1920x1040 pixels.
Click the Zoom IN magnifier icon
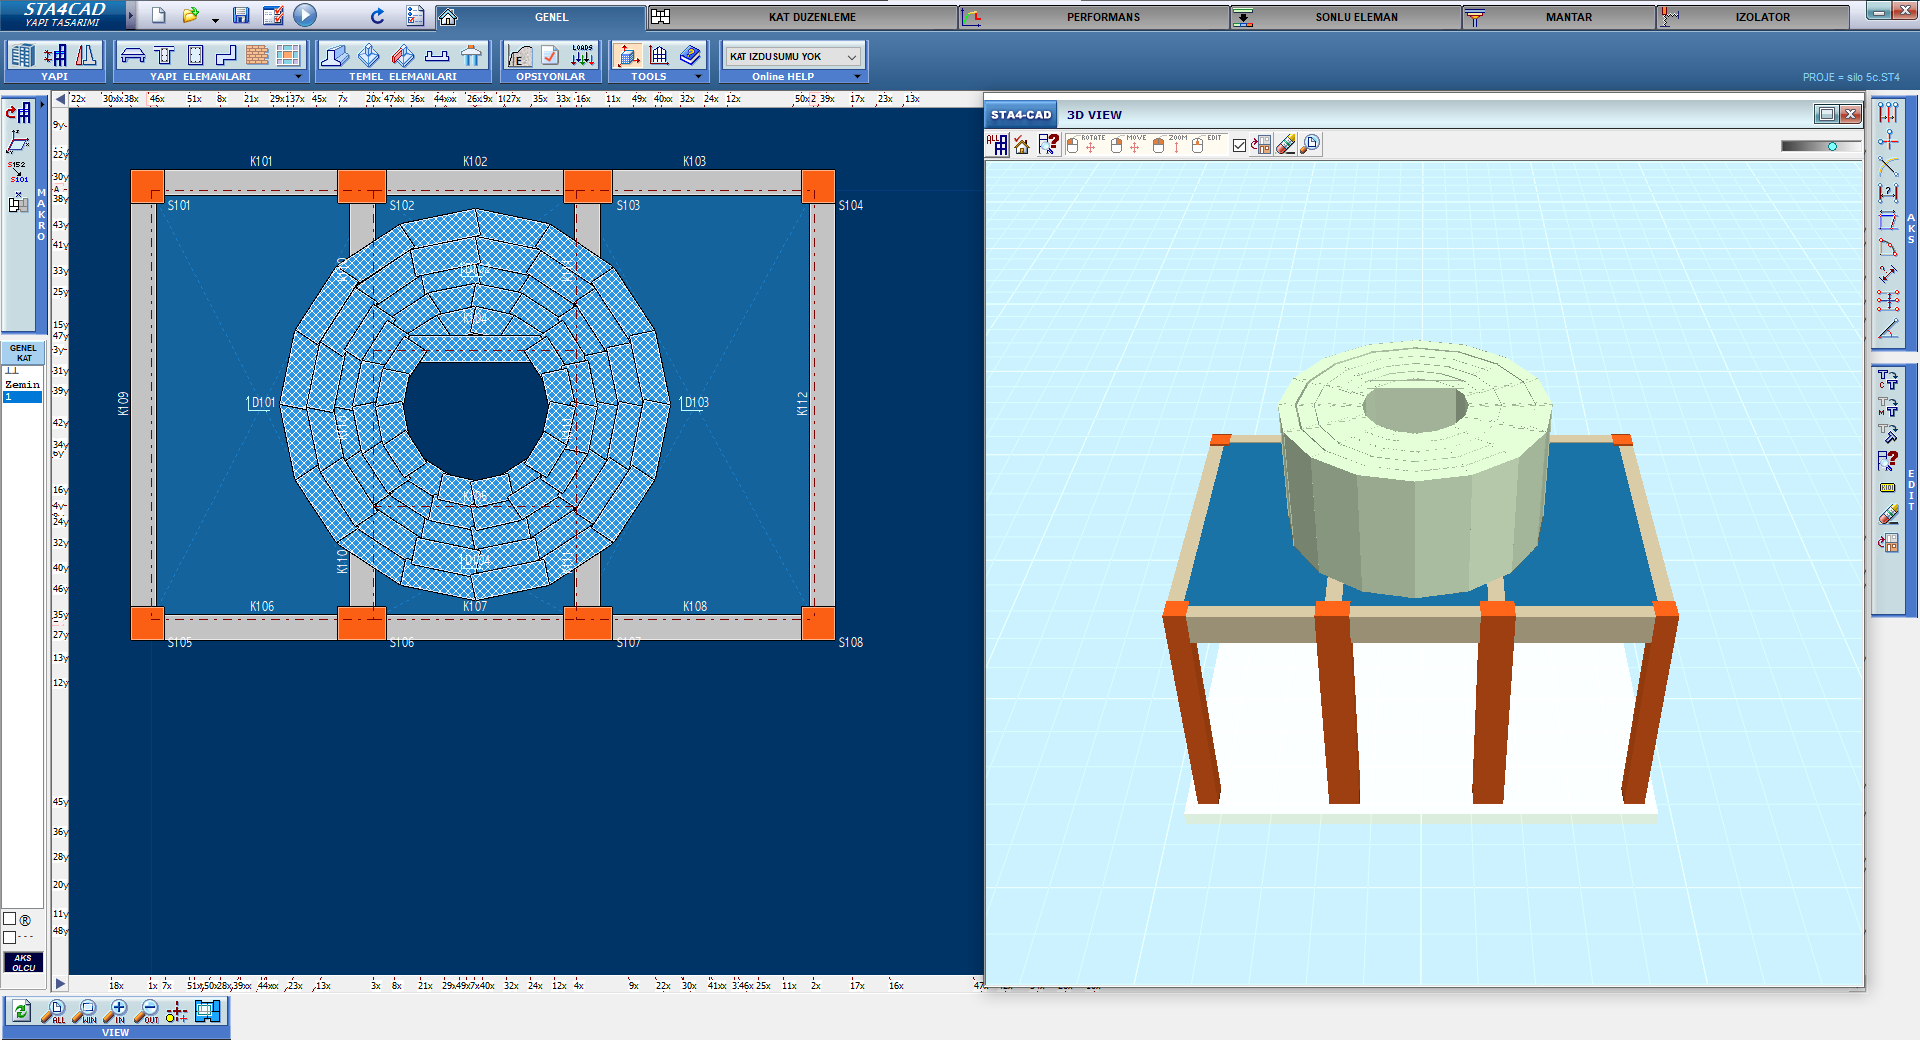(117, 1012)
